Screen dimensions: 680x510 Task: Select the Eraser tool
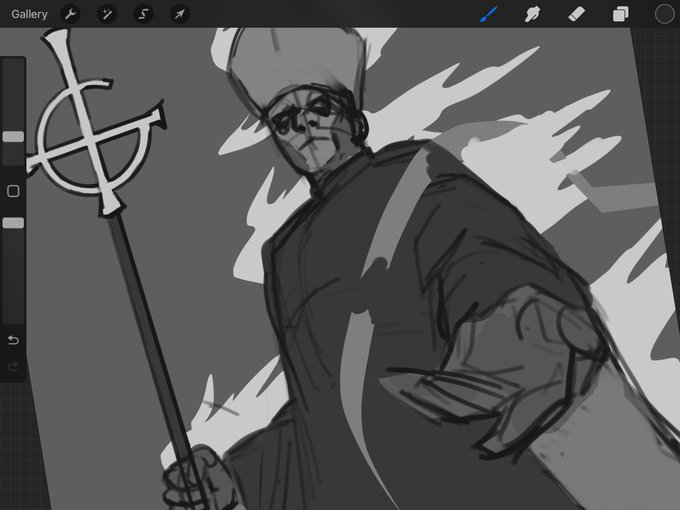576,14
